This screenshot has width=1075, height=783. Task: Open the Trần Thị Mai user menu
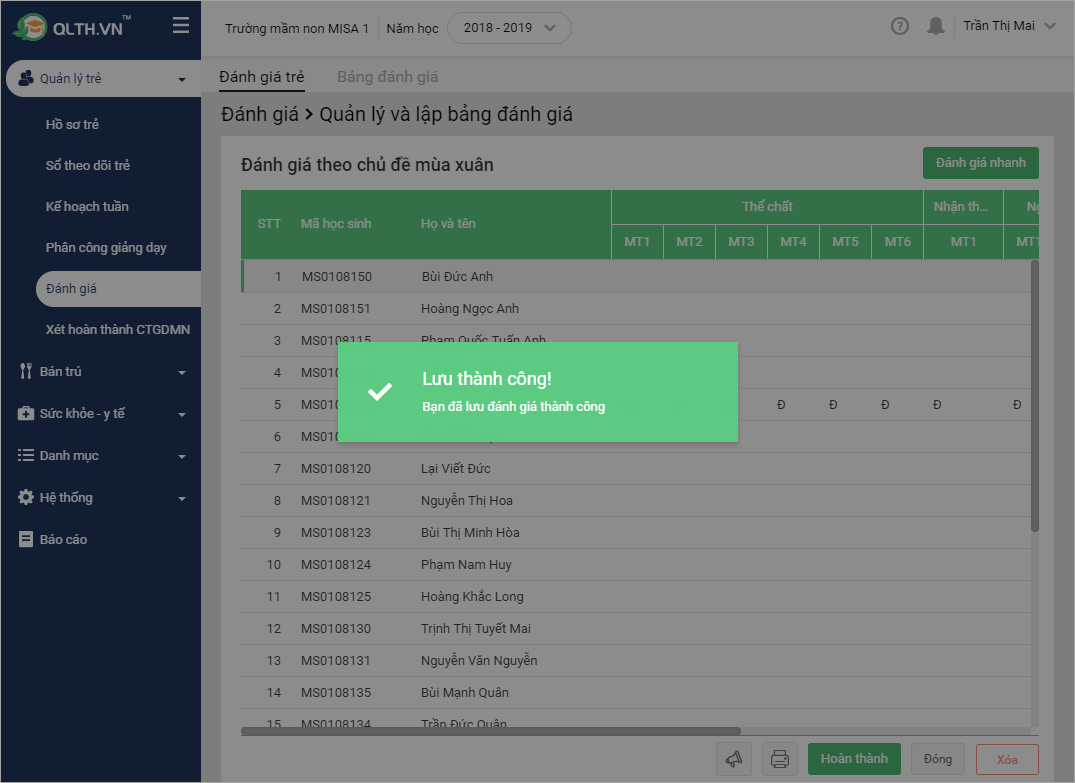1008,26
